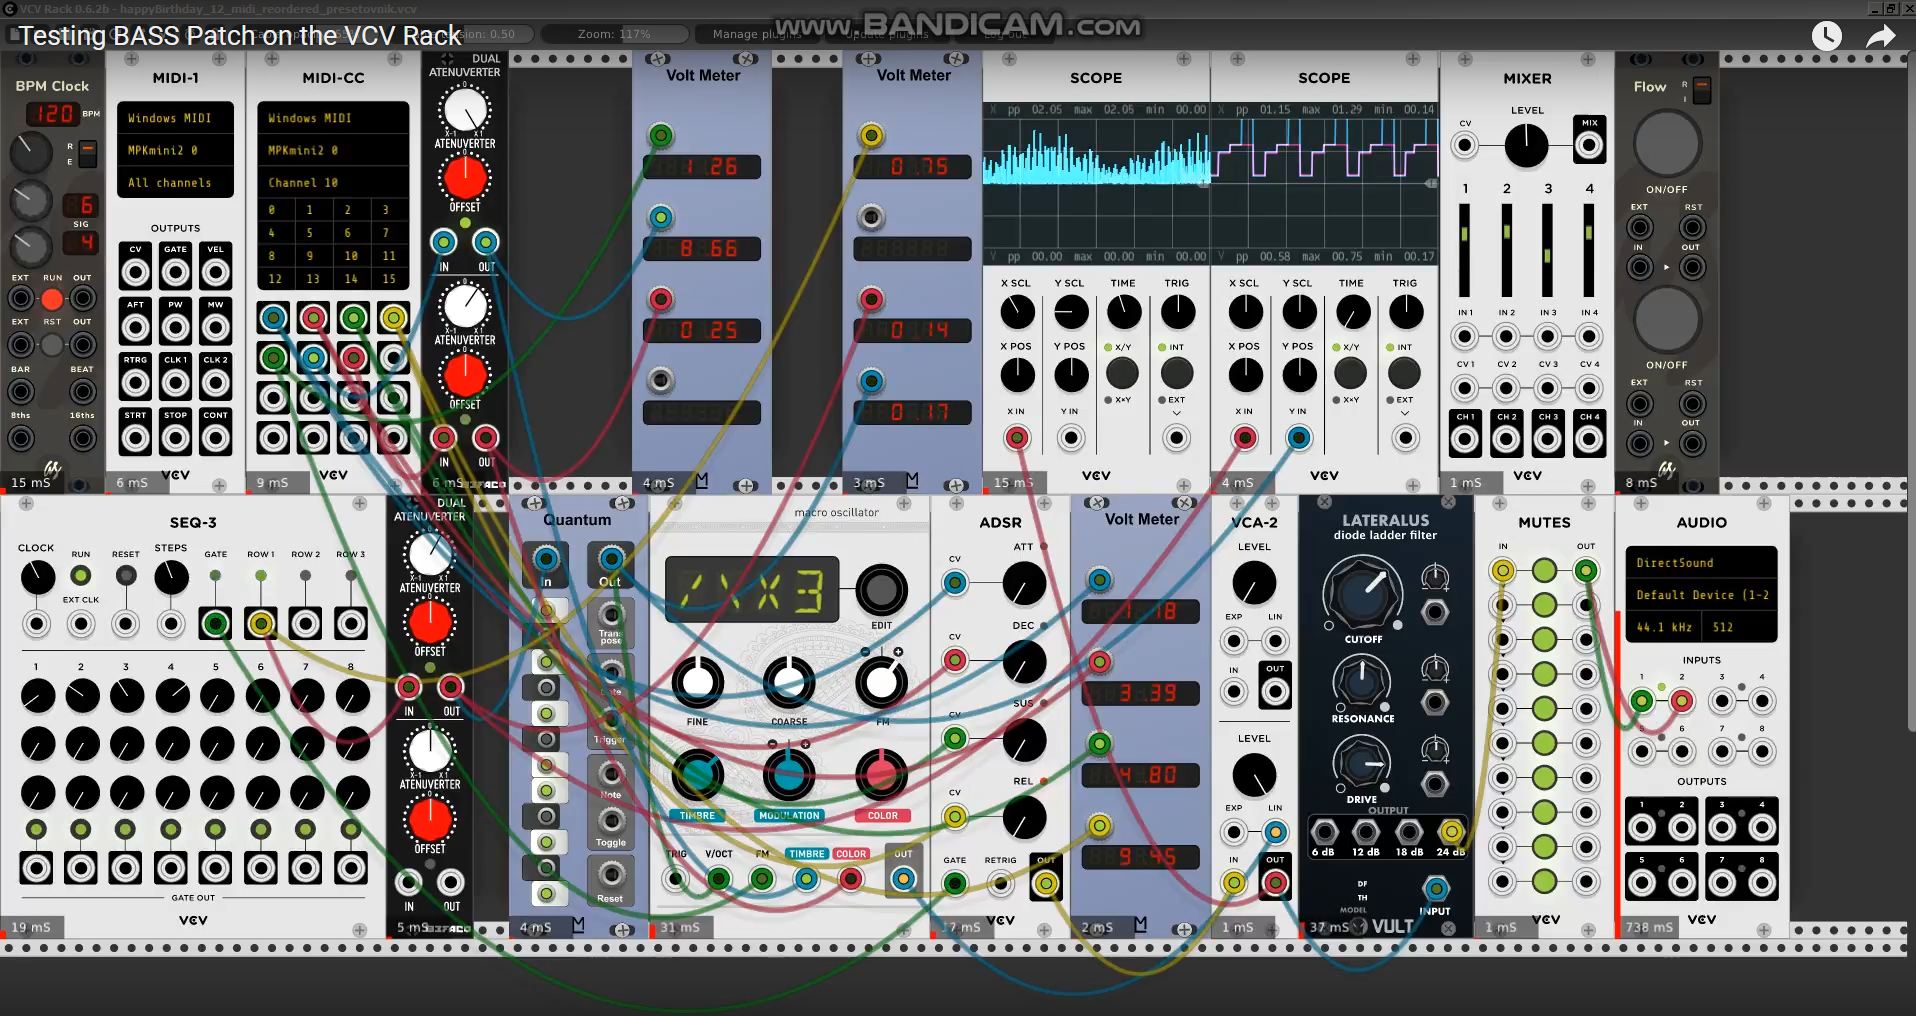Open the AUDIO 'DirectSound' driver selector
The image size is (1916, 1016).
1701,563
